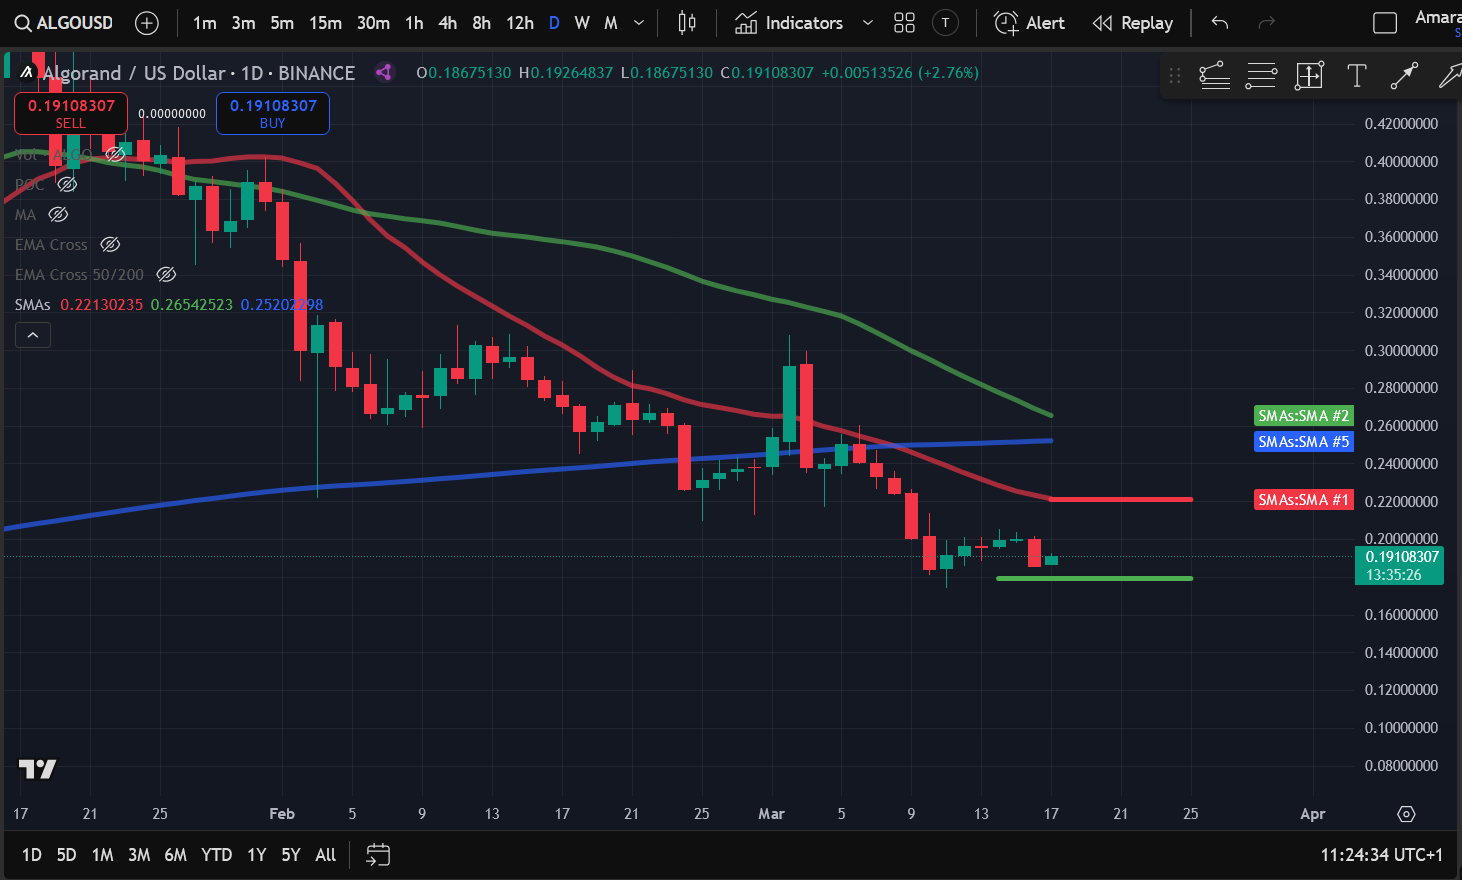Redo the last undone action
The height and width of the screenshot is (880, 1462).
tap(1266, 23)
